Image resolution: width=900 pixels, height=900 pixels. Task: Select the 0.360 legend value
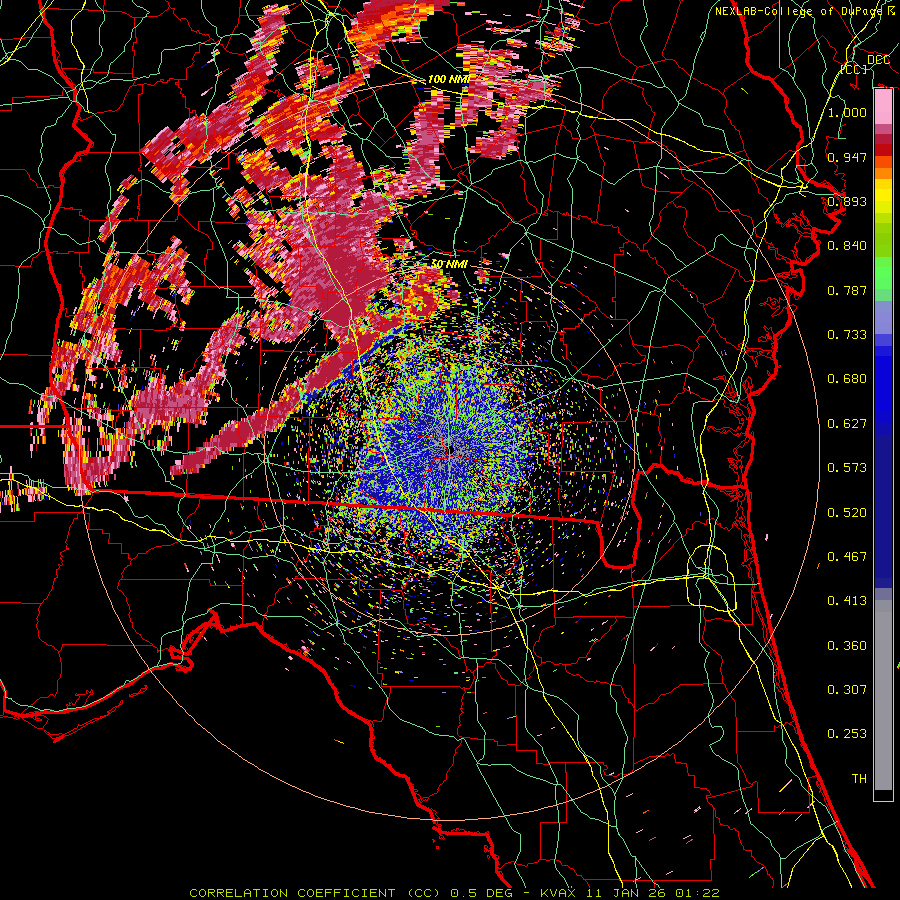coord(847,646)
